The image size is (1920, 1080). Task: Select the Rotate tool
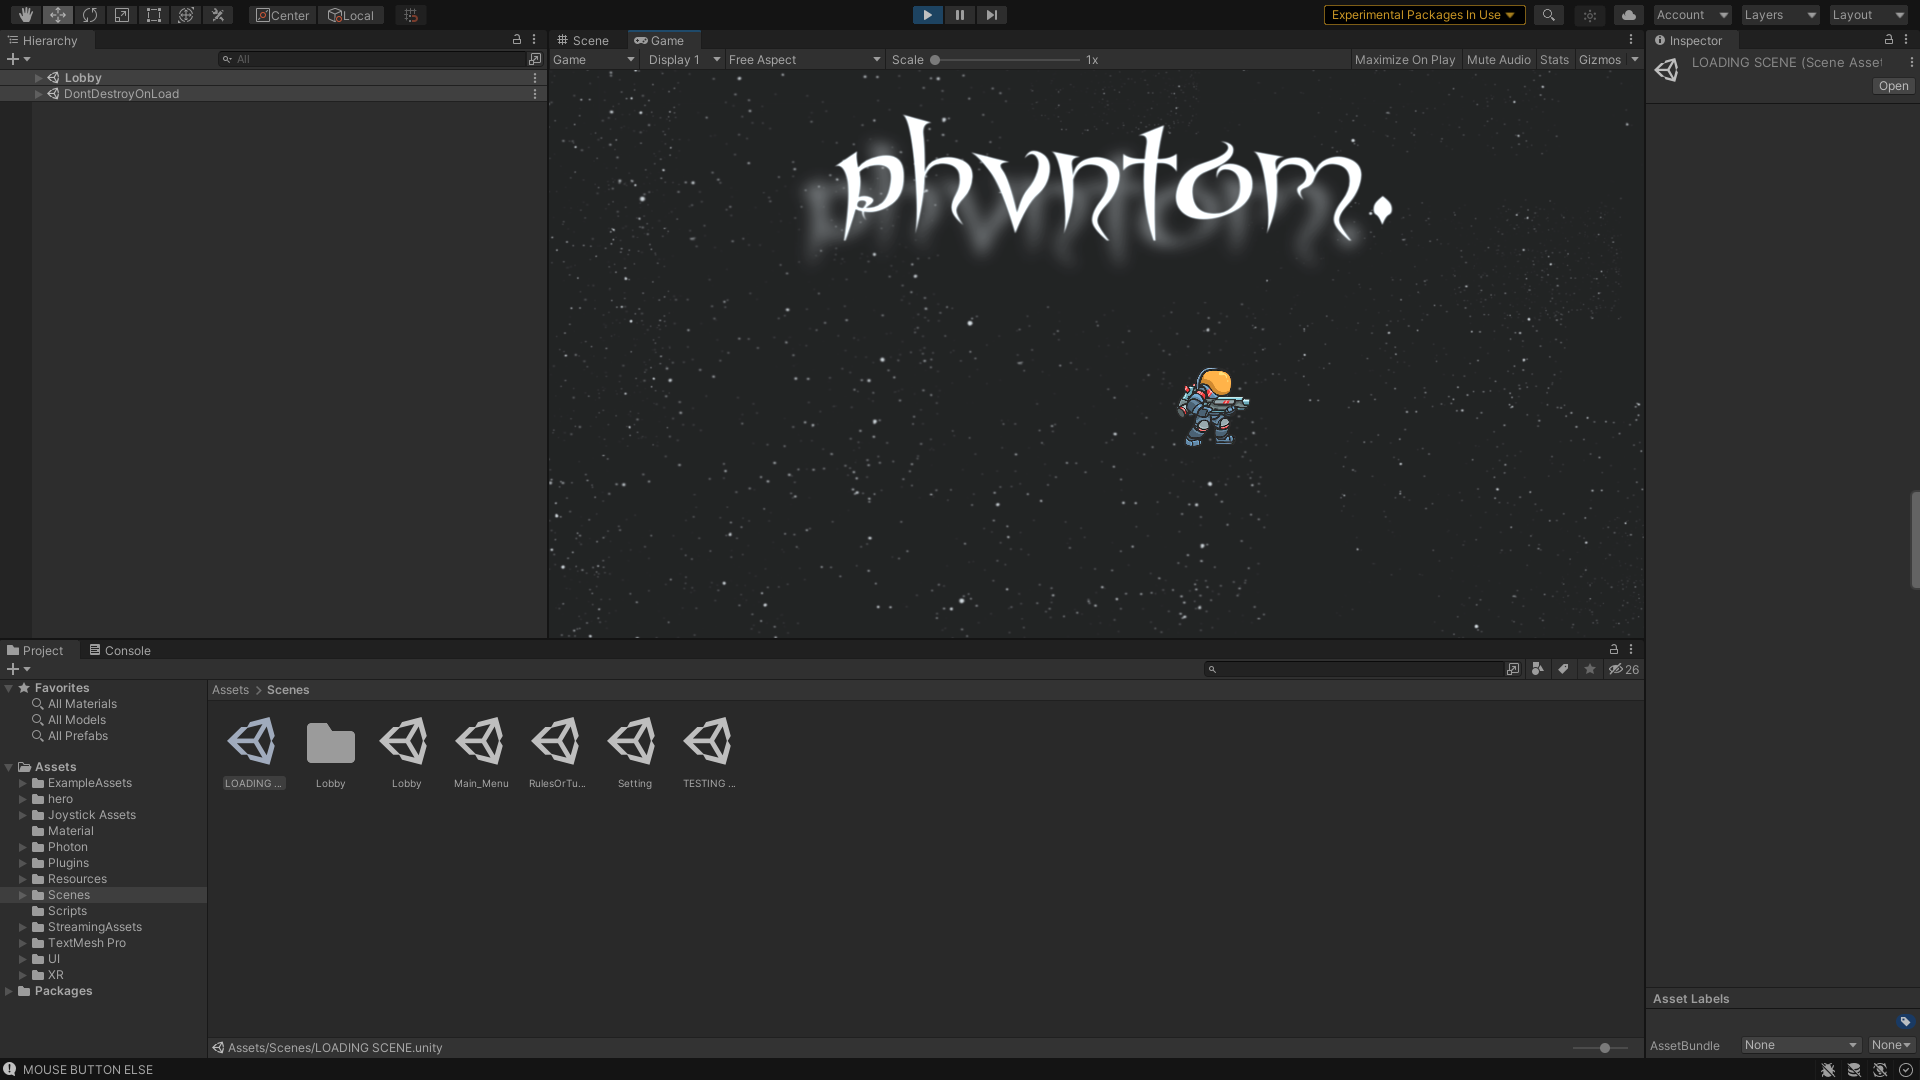90,15
